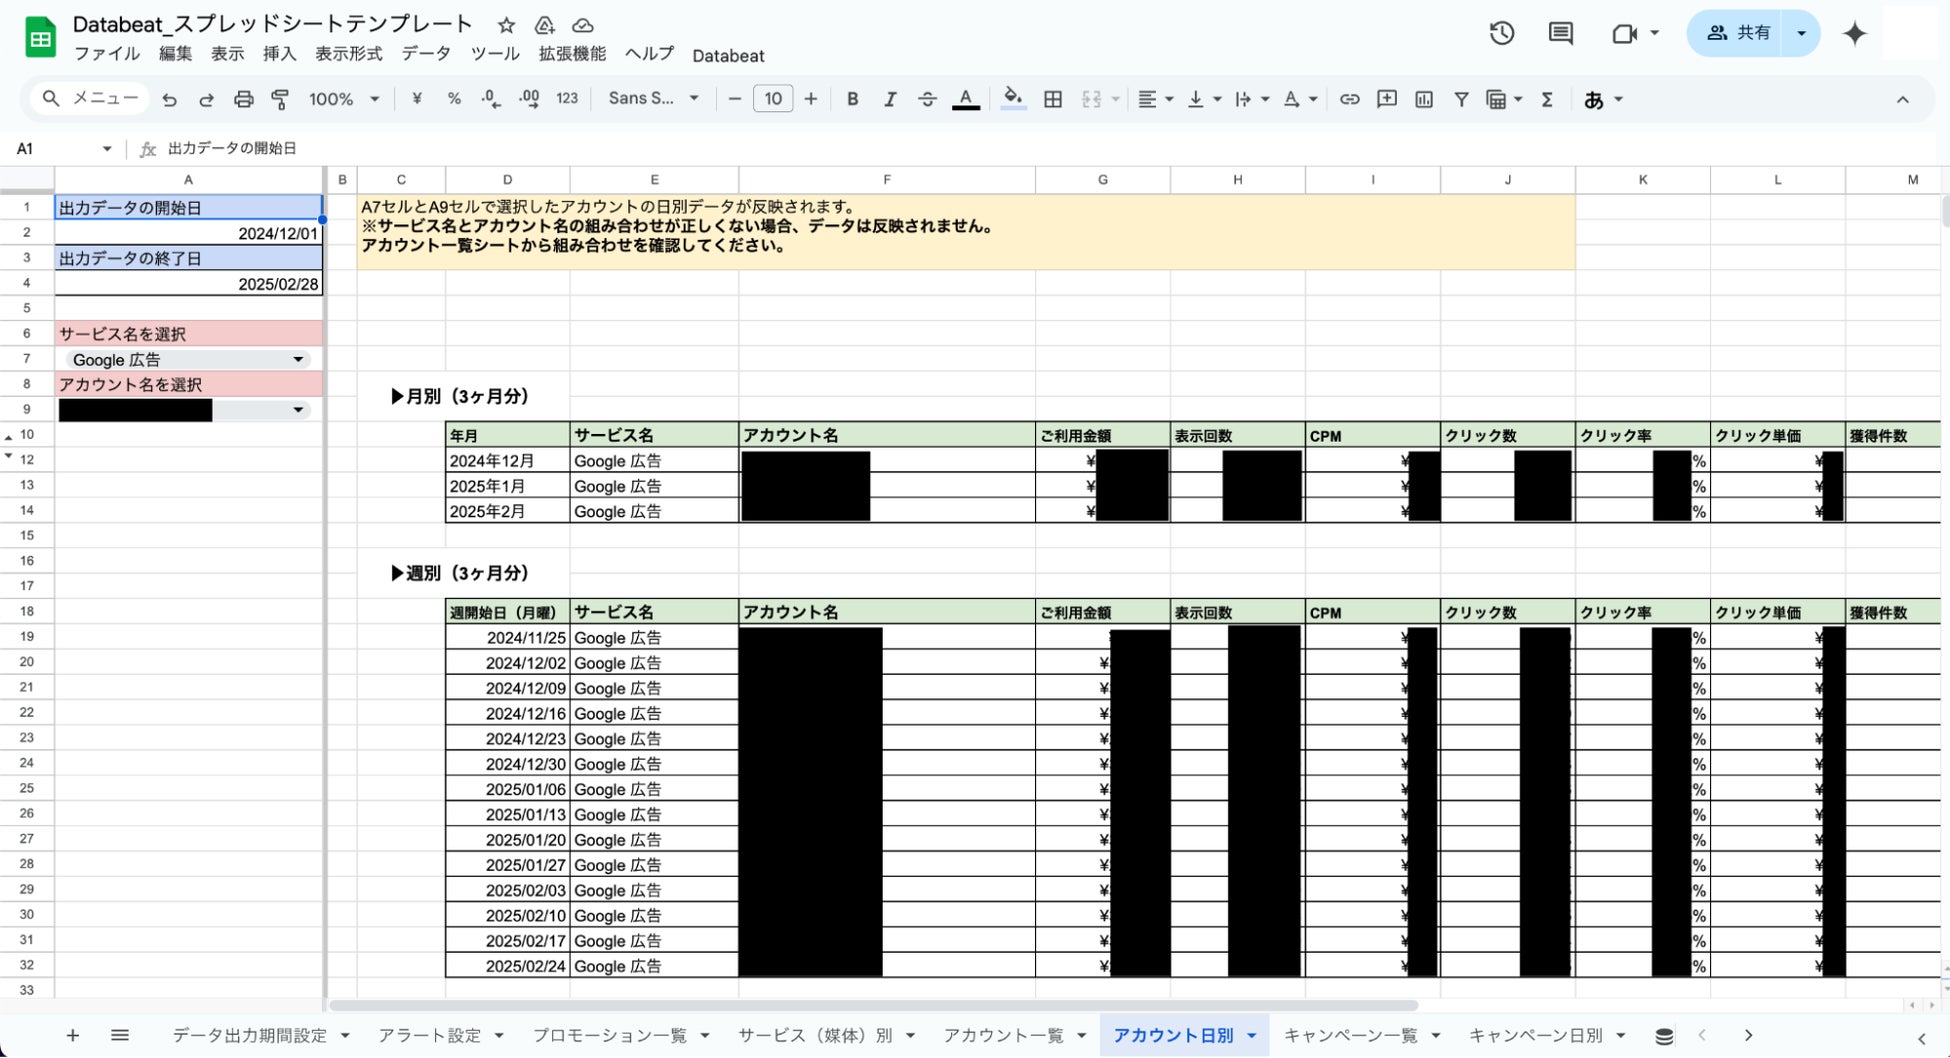
Task: Open the Sans S... font dropdown
Action: tap(654, 98)
